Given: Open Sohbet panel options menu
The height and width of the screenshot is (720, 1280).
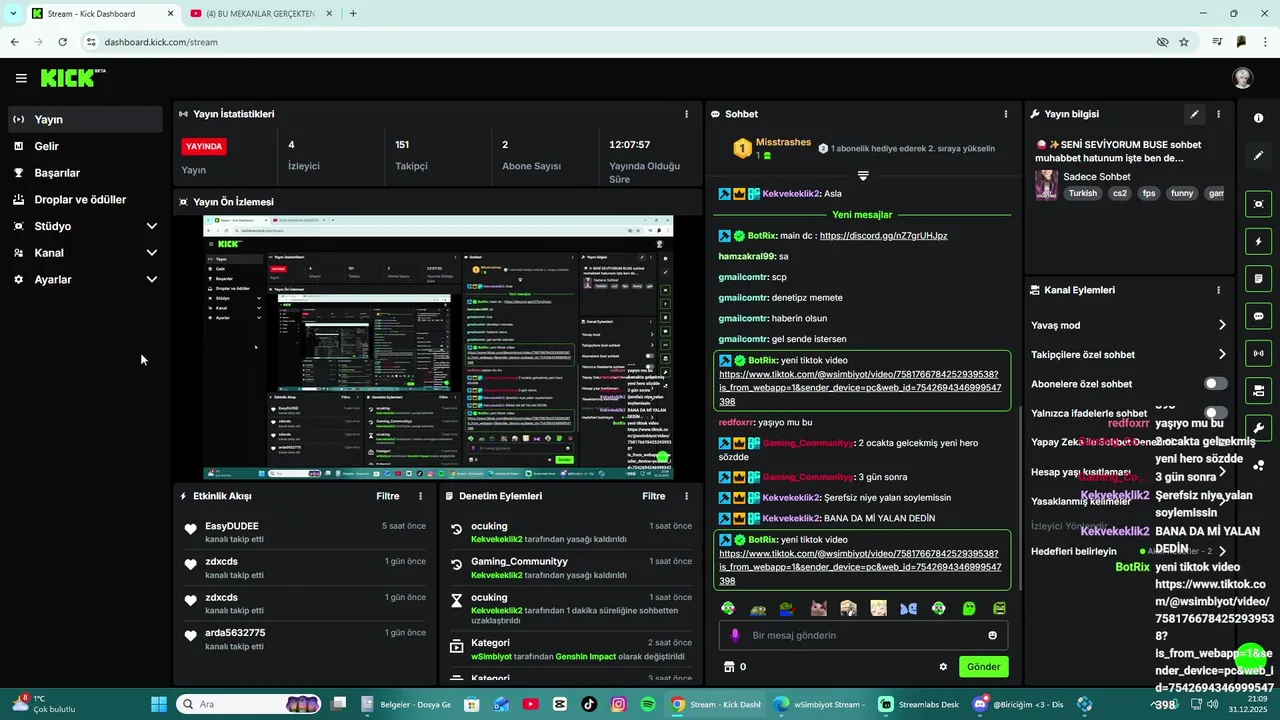Looking at the screenshot, I should coord(1007,114).
